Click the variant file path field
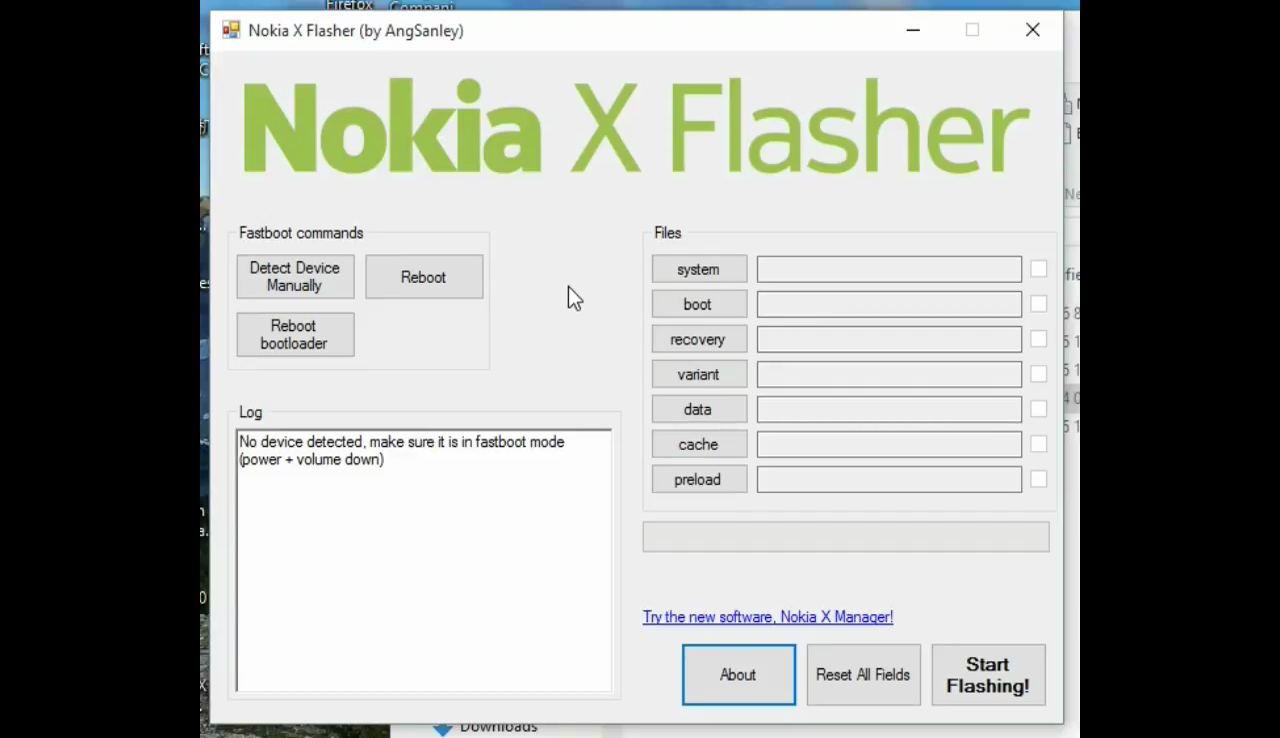1280x738 pixels. (x=889, y=374)
